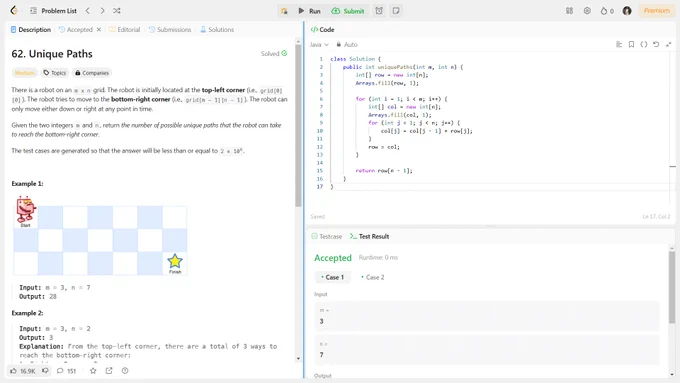Toggle the Auto lock setting
Viewport: 680px width, 383px height.
(347, 44)
